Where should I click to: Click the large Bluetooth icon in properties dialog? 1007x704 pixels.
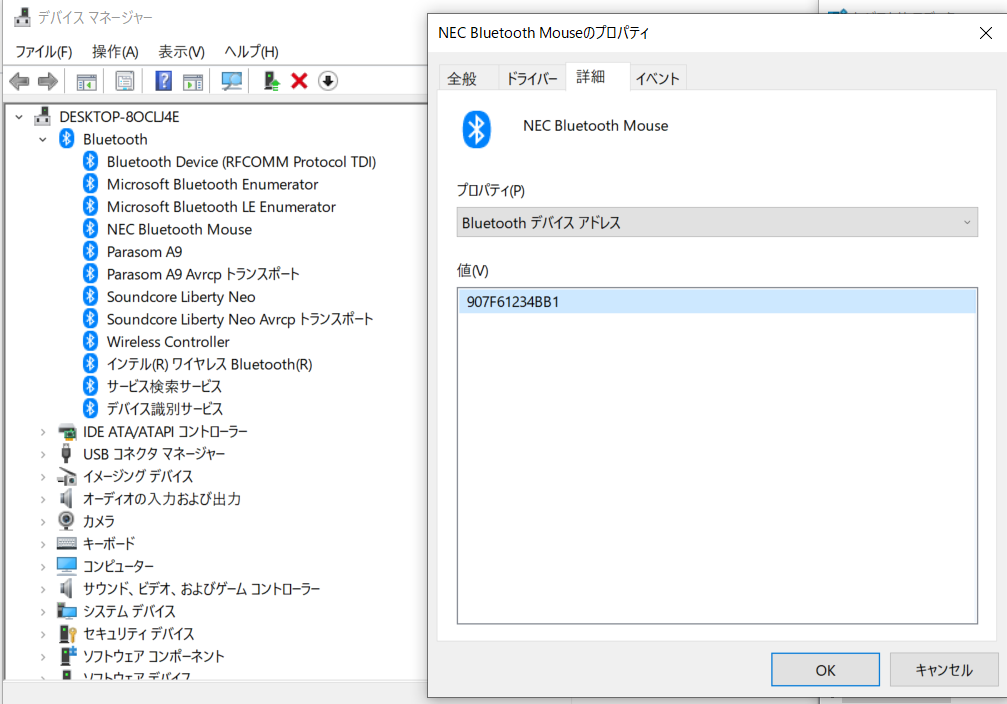(x=477, y=129)
